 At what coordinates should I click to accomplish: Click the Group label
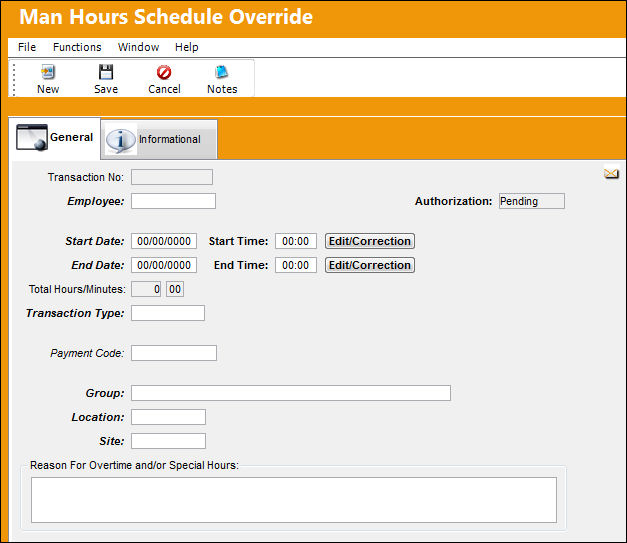click(105, 393)
